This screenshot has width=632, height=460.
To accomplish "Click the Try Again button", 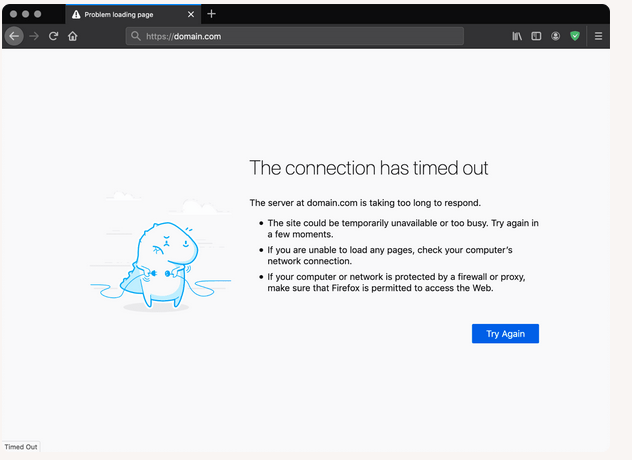I will [505, 333].
